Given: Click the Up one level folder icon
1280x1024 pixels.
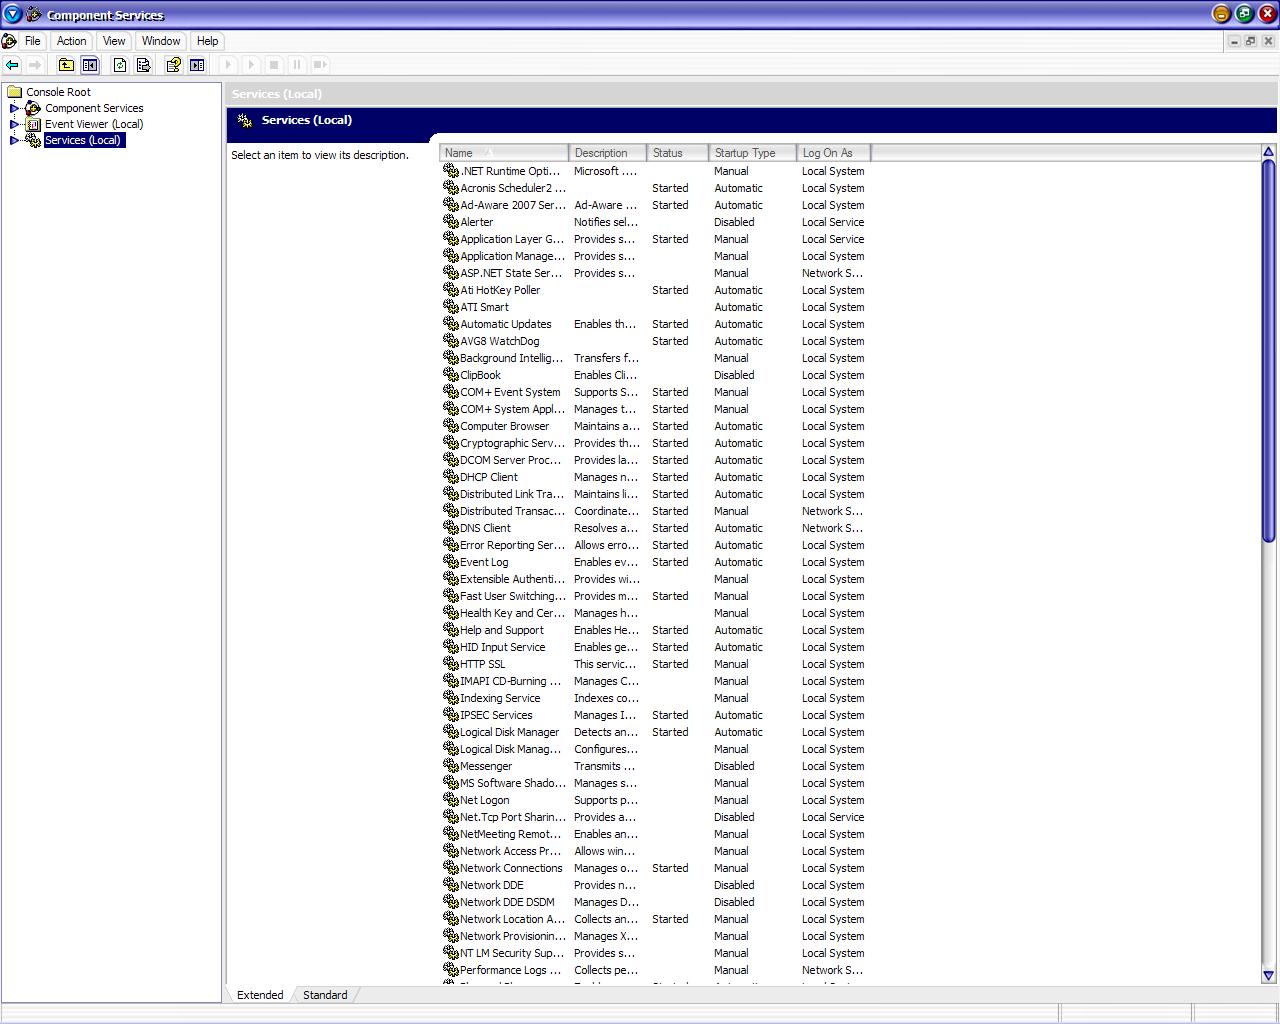Looking at the screenshot, I should (66, 65).
